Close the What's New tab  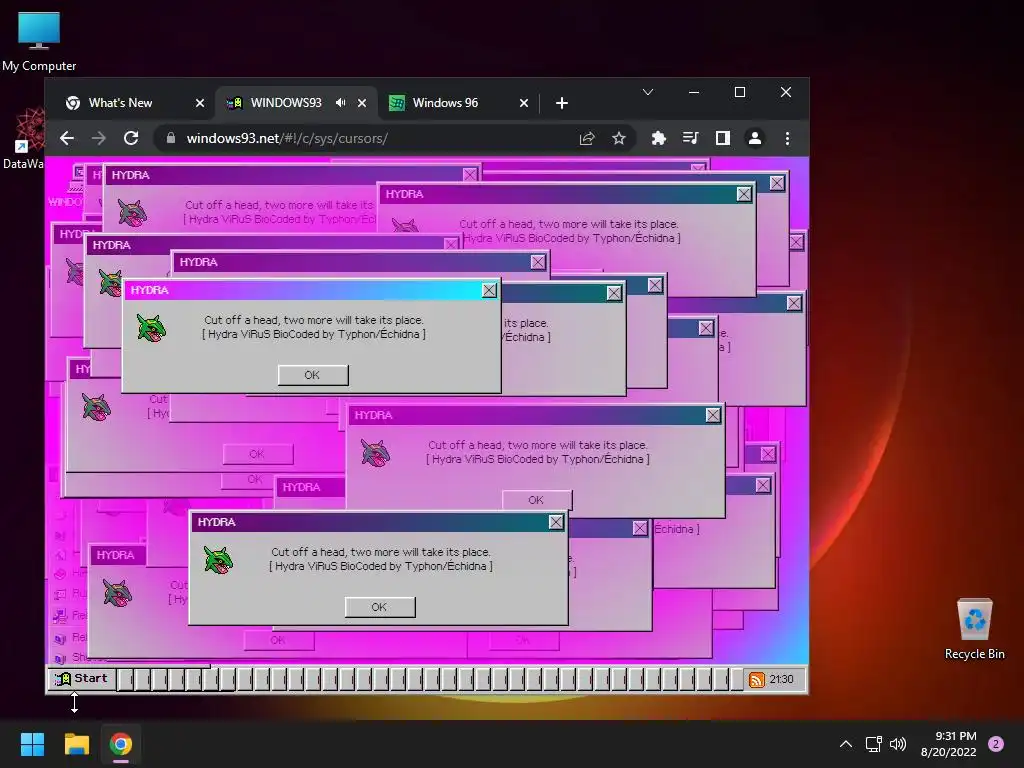[x=200, y=103]
